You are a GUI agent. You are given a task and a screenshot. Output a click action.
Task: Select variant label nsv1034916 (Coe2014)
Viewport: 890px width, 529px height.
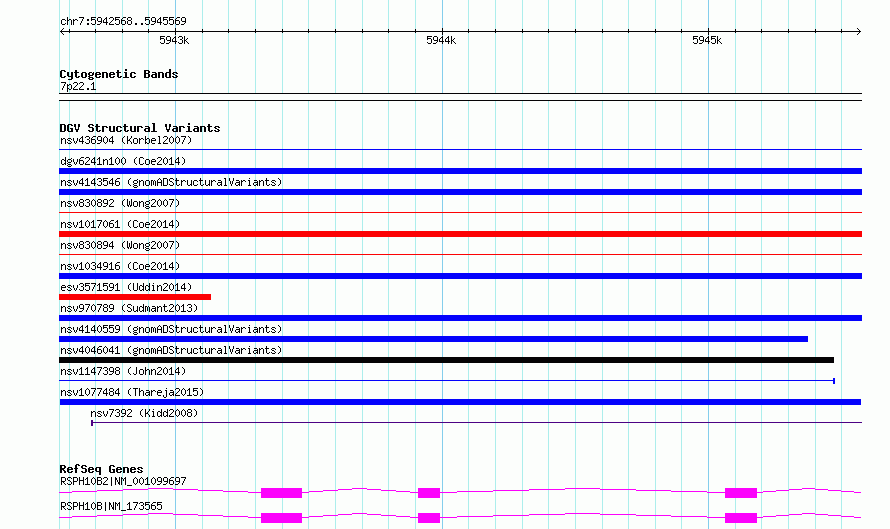(120, 266)
